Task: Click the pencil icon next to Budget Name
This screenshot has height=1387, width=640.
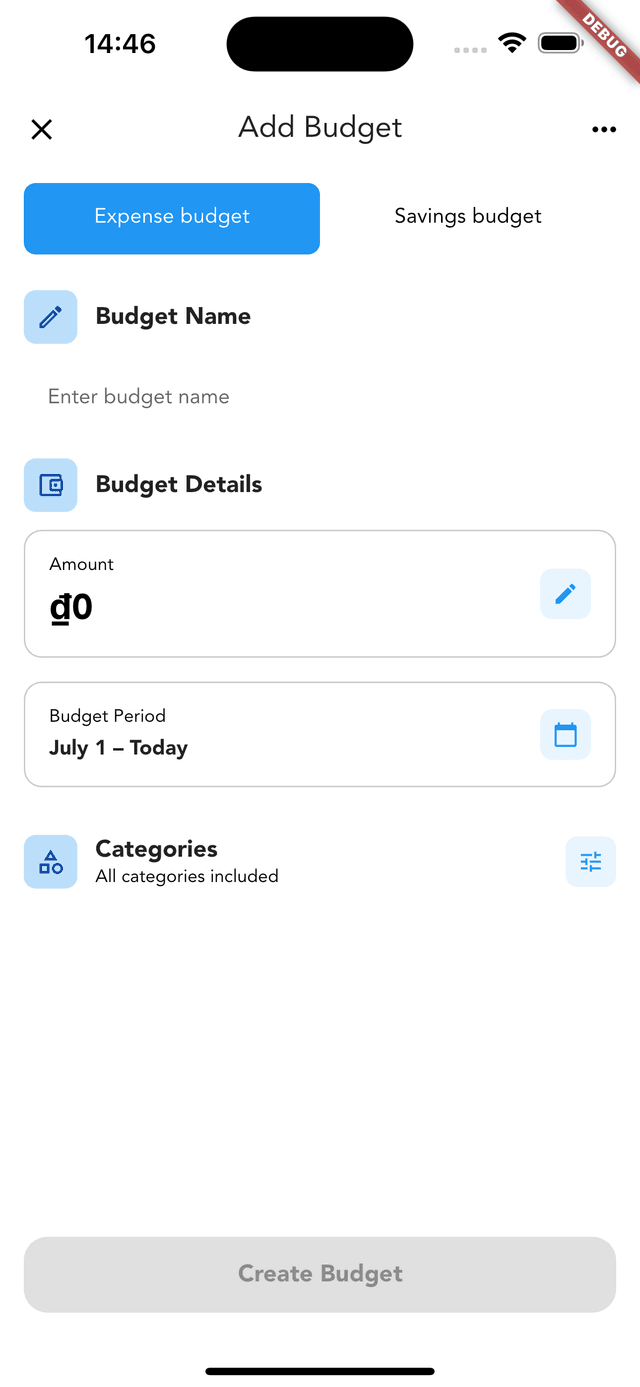Action: 50,316
